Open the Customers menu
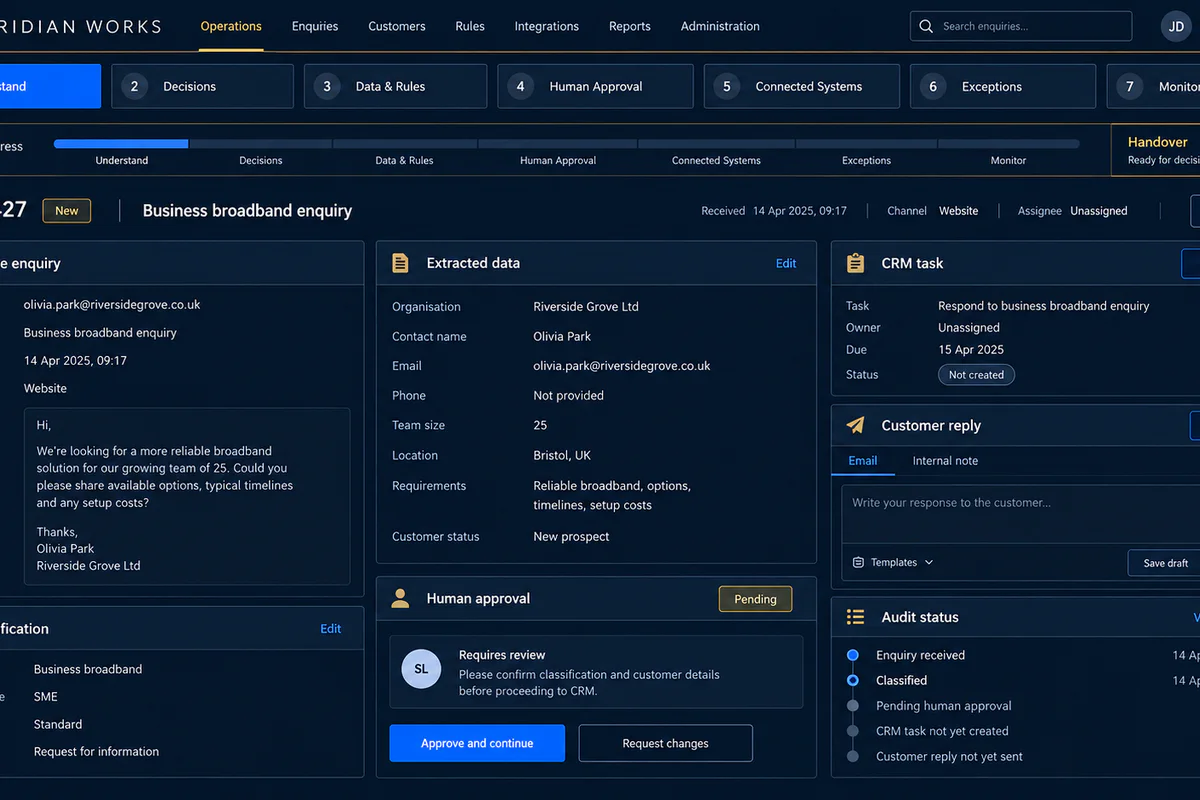 click(397, 26)
